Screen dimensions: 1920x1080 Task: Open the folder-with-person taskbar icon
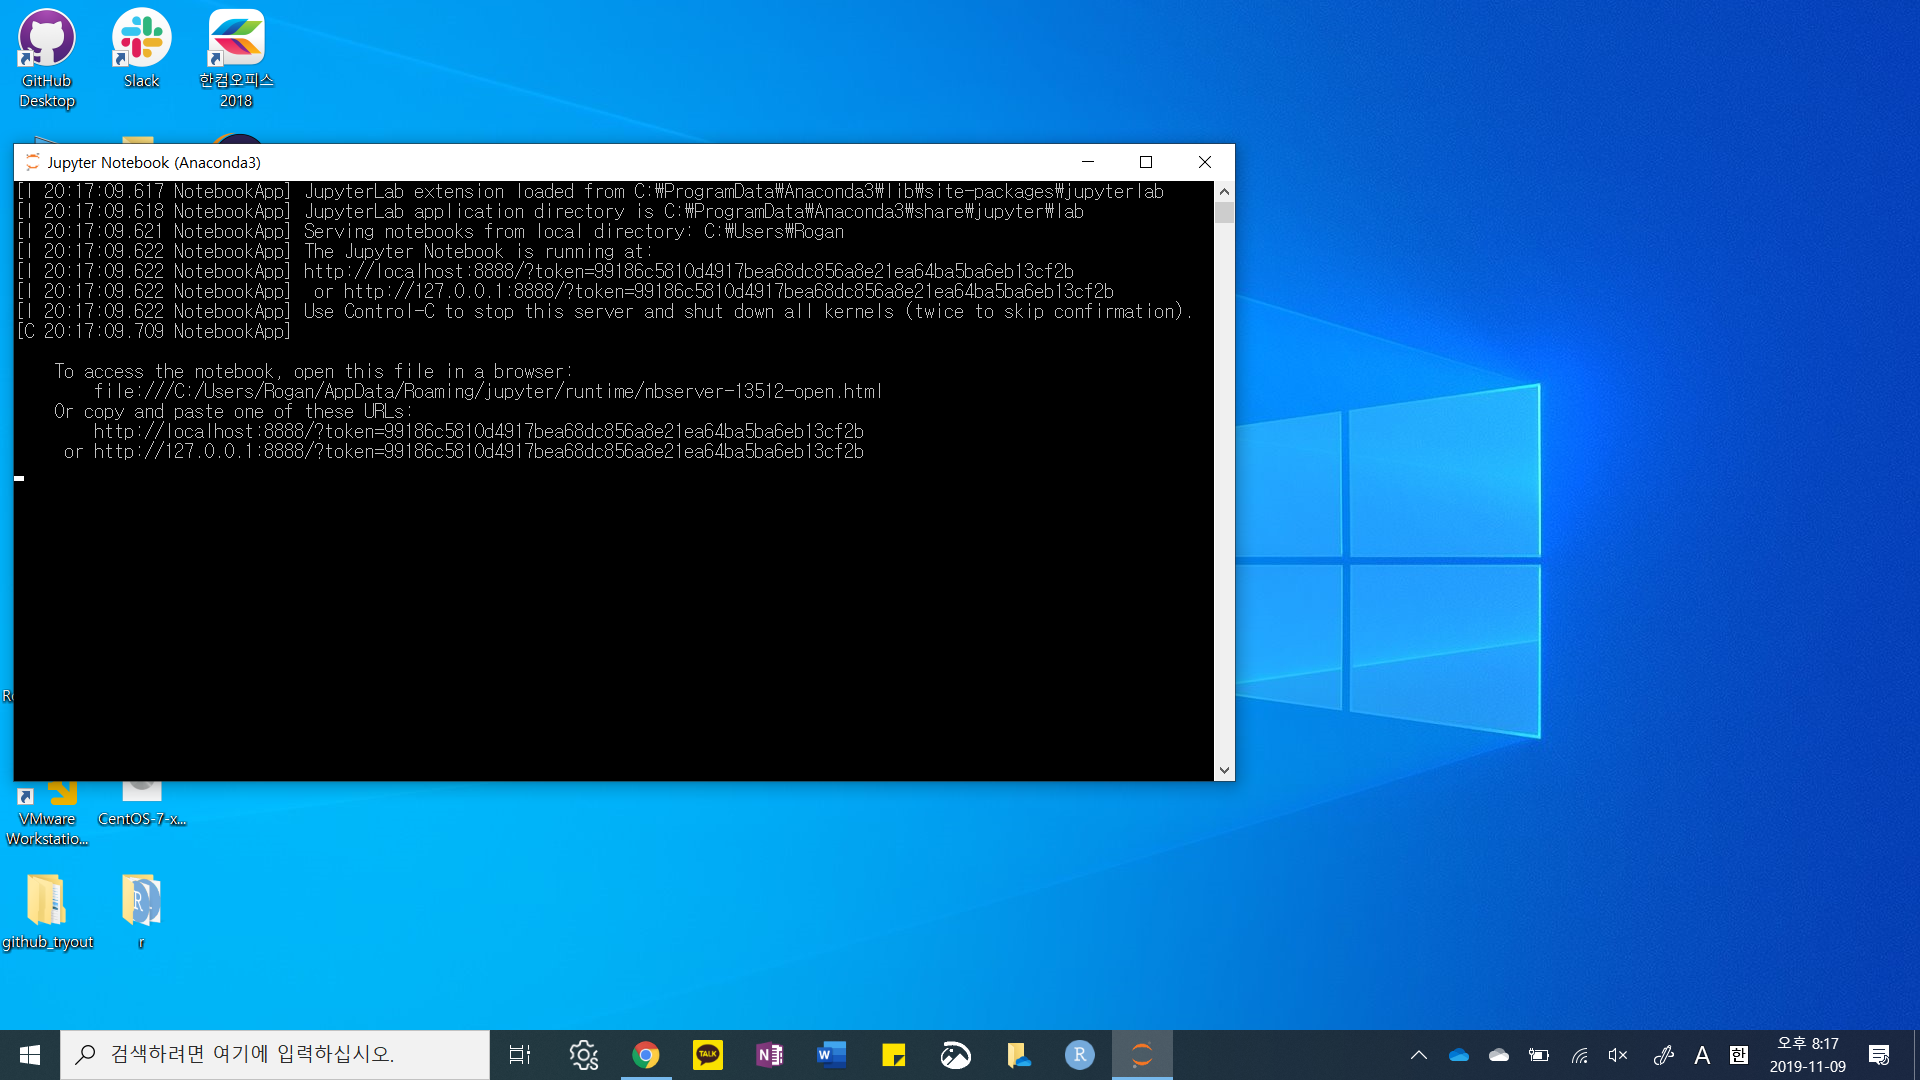(1018, 1055)
